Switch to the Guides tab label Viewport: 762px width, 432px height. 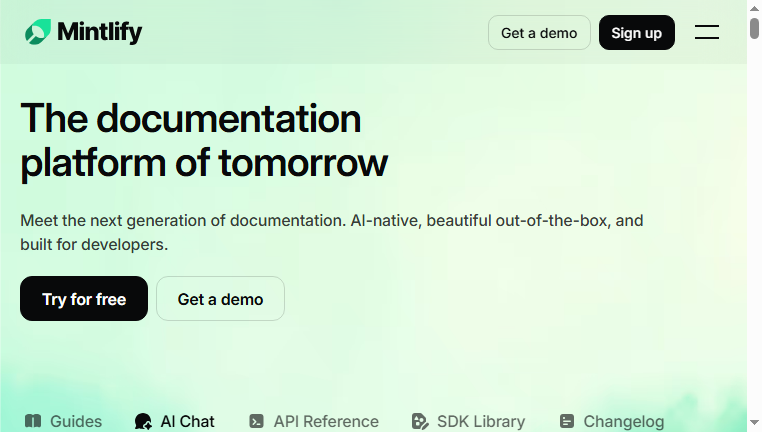tap(76, 421)
